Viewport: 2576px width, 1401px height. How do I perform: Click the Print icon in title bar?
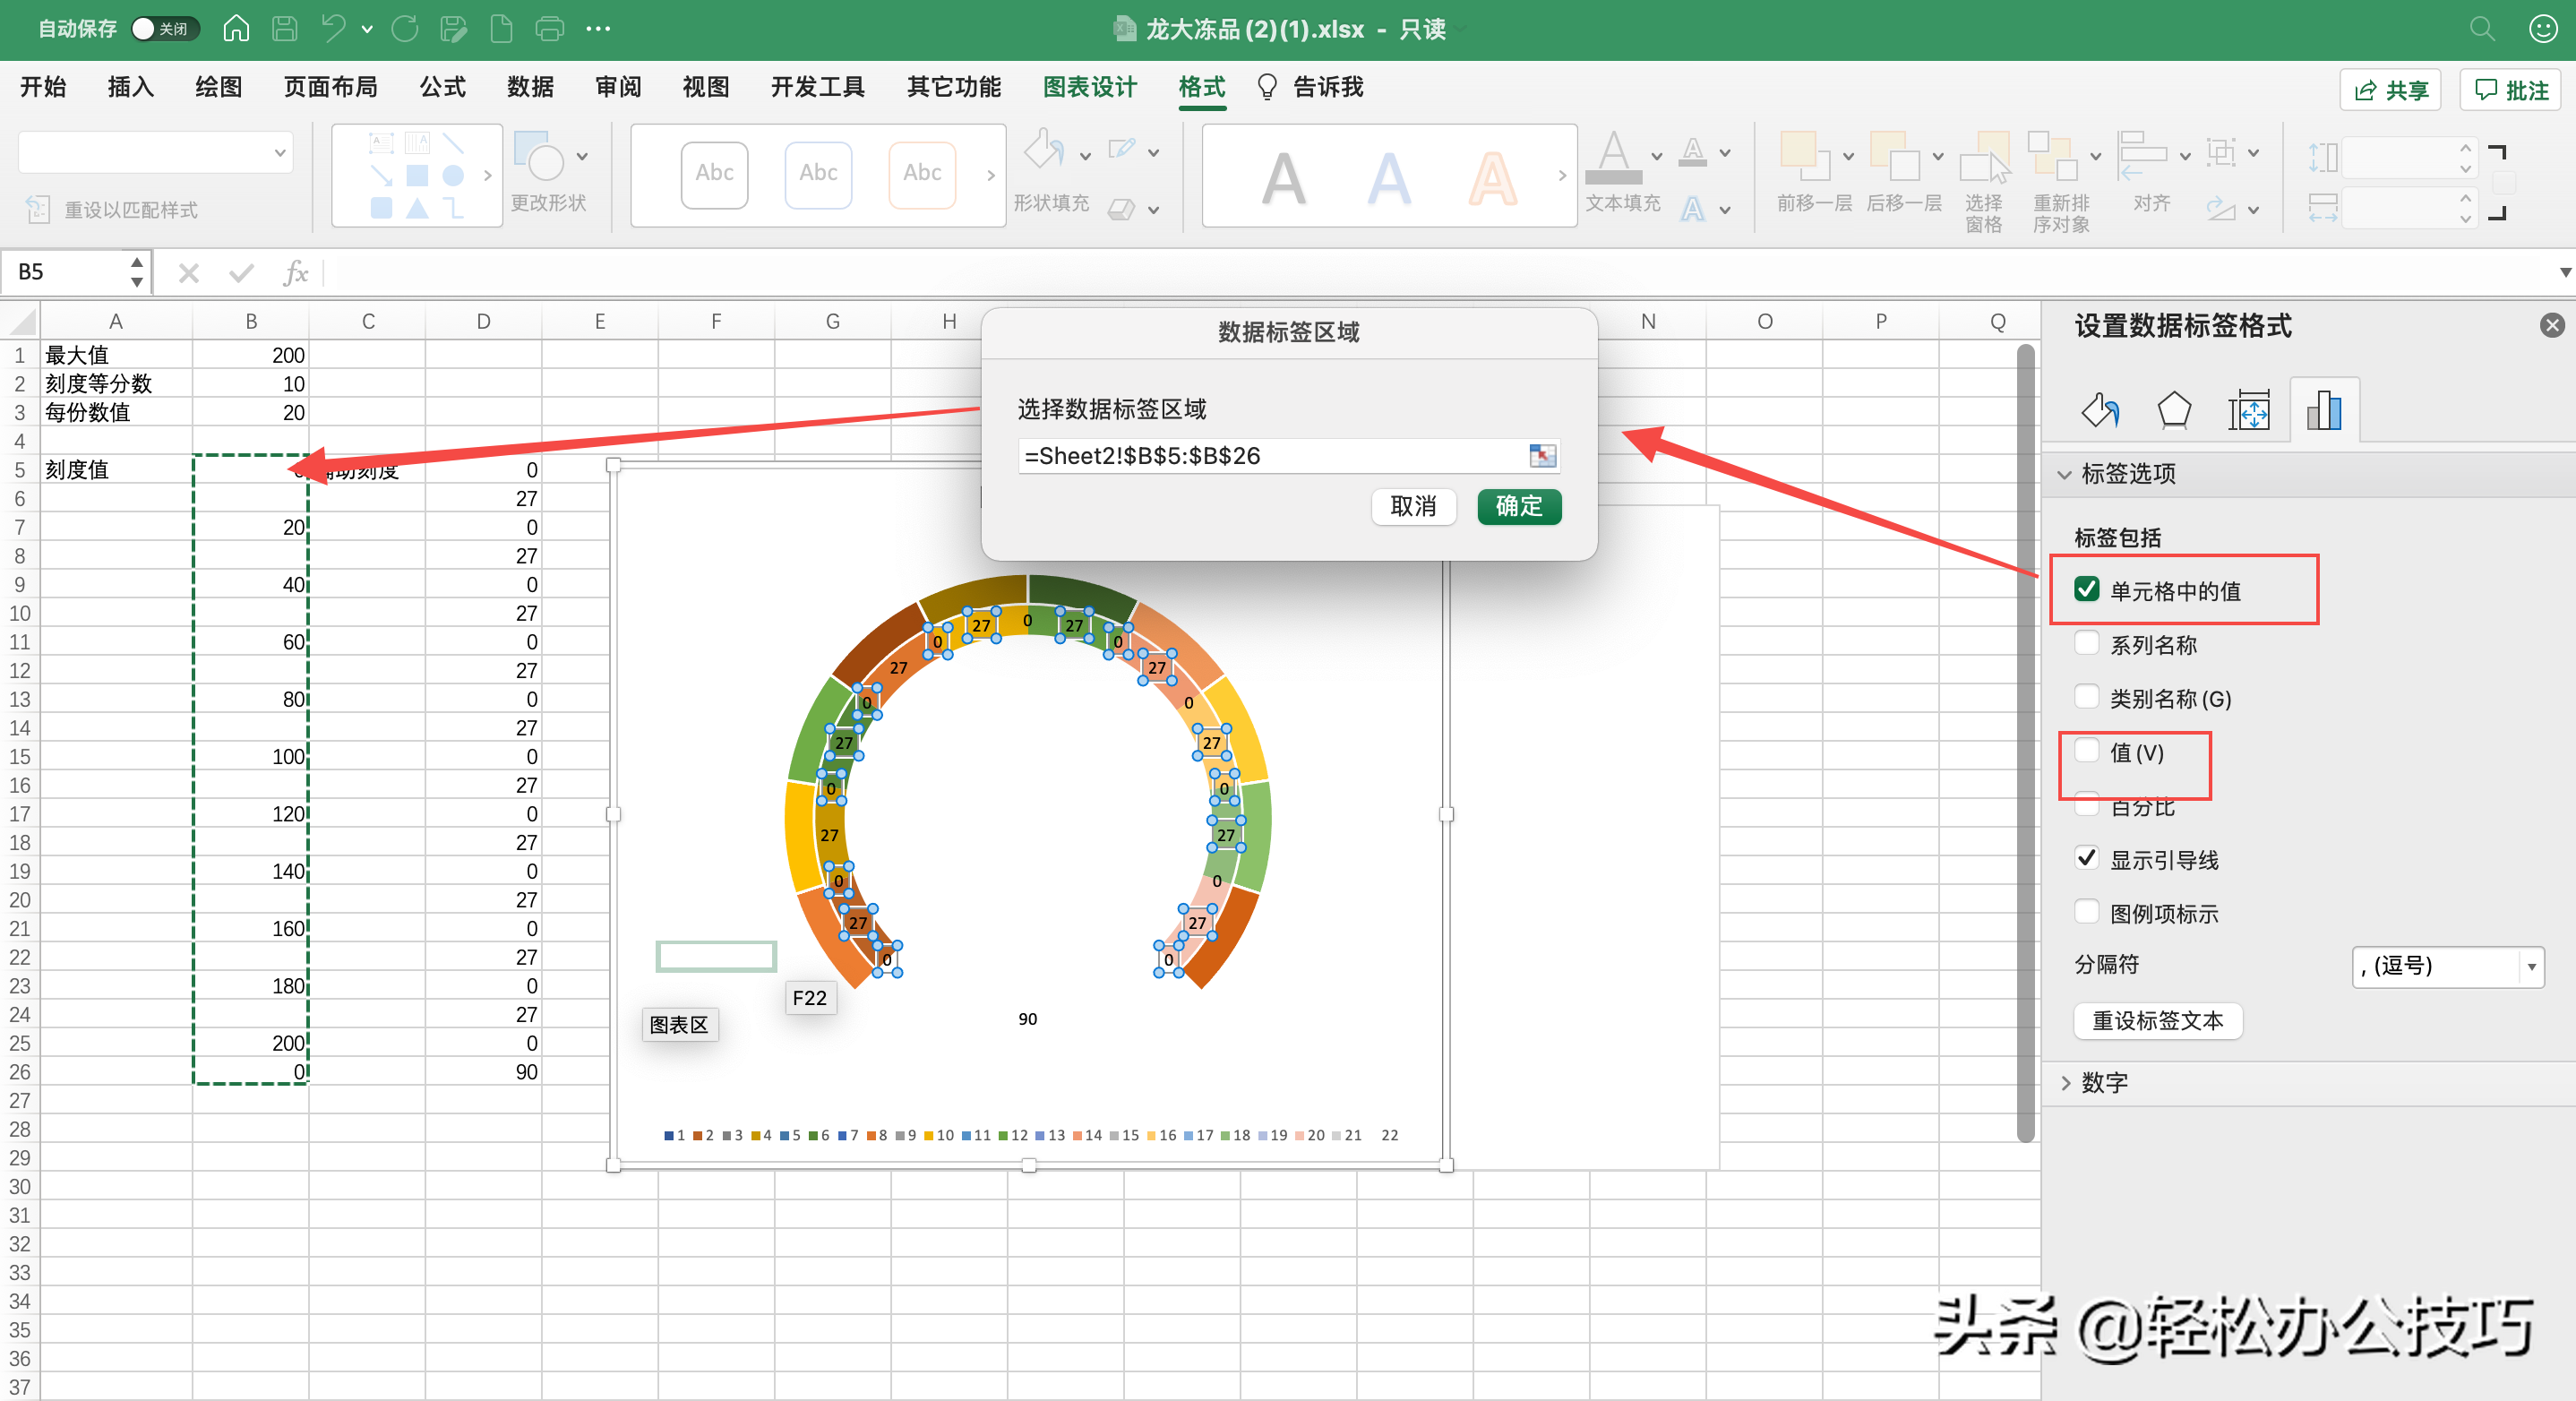[549, 28]
